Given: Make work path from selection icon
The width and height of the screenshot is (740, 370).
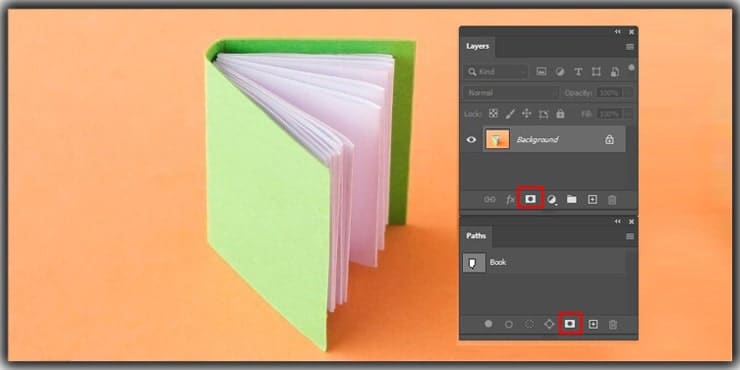Looking at the screenshot, I should tap(549, 324).
